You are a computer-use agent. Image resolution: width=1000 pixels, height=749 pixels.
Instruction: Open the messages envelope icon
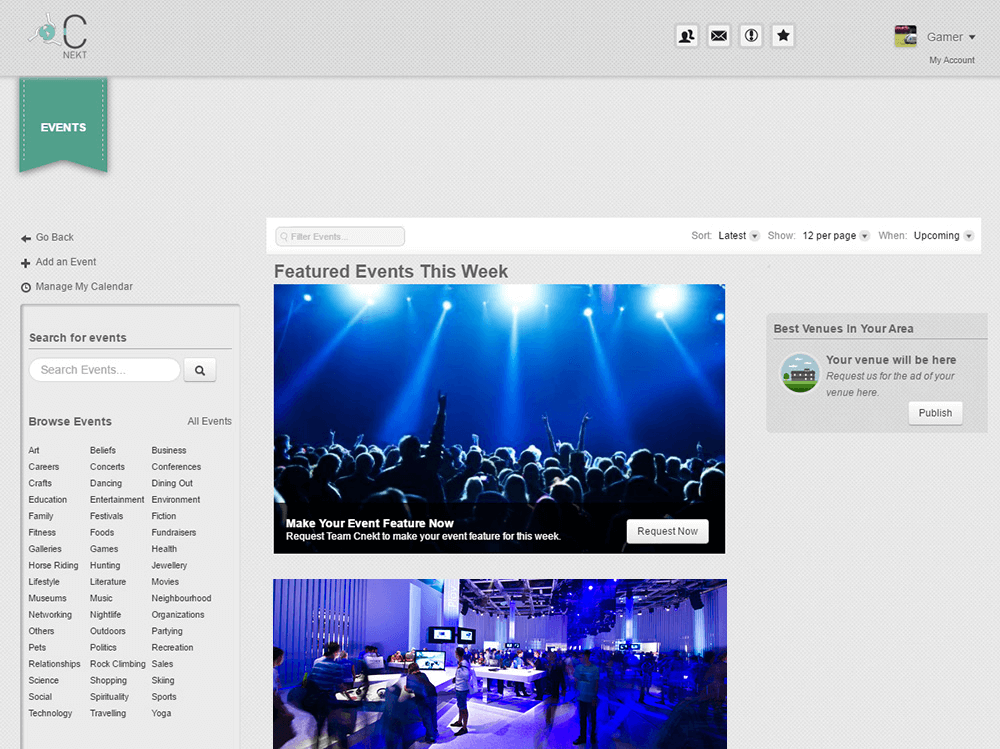pyautogui.click(x=718, y=35)
